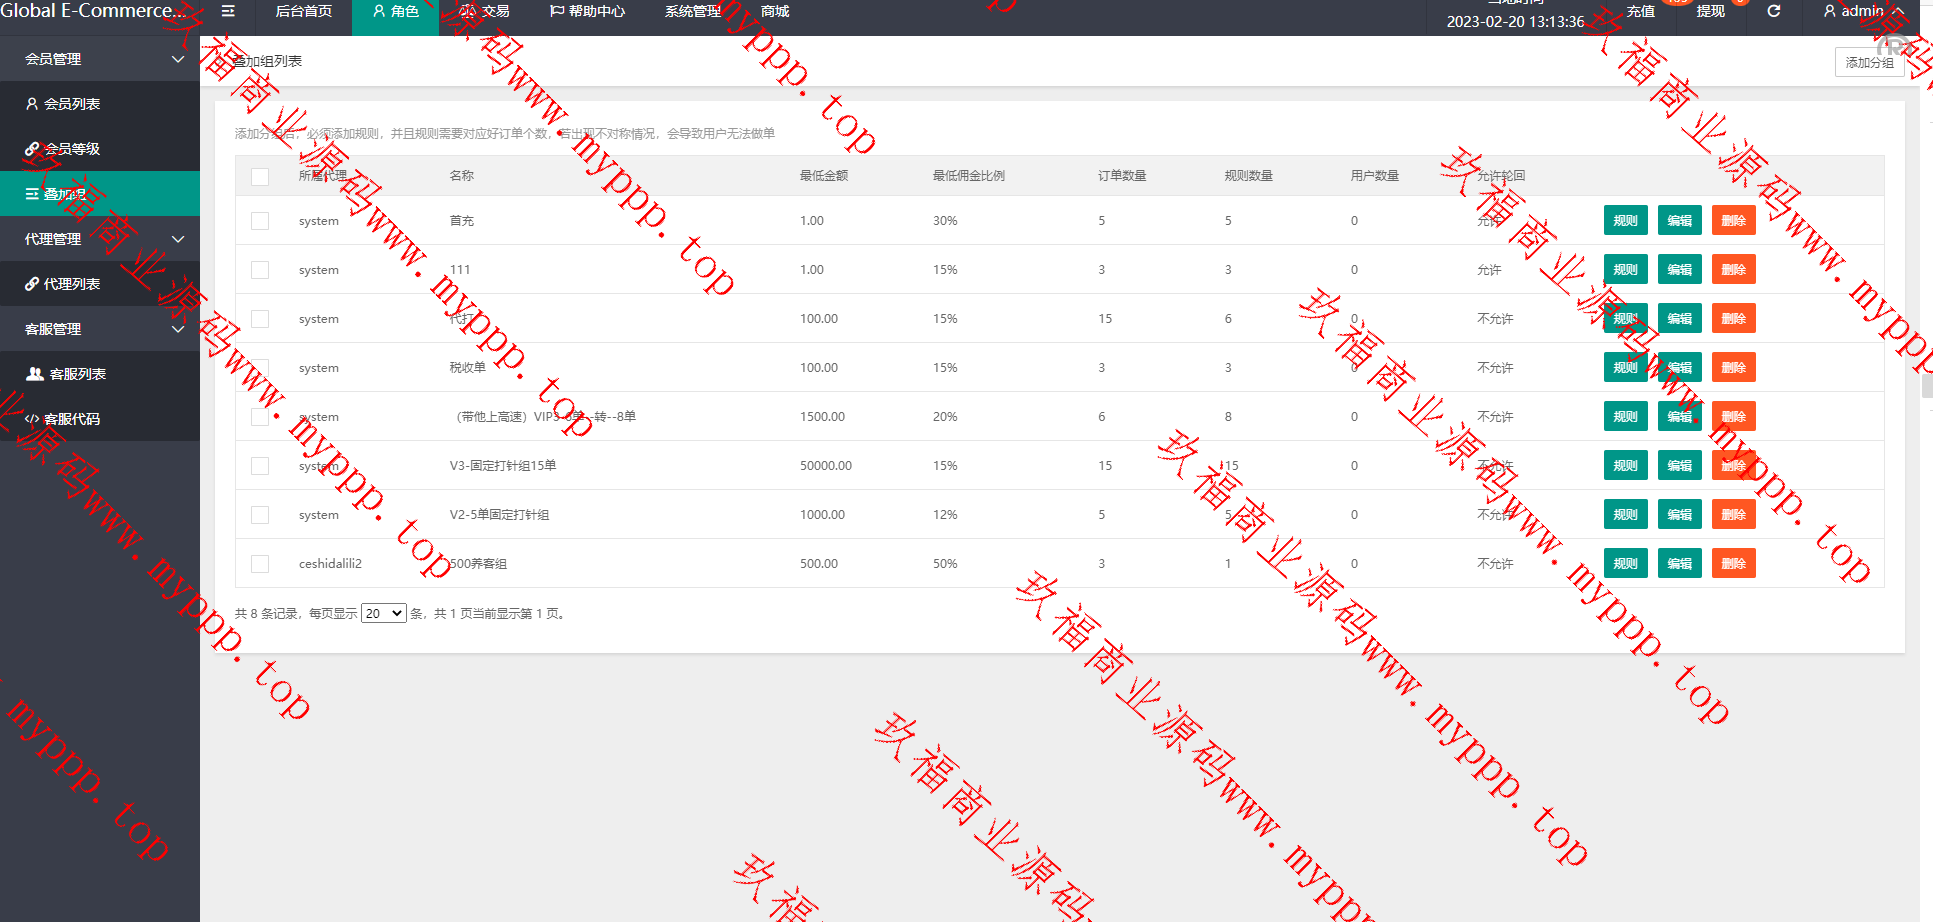Screen dimensions: 1933x922
Task: Collapse the 会员管理 sidebar section
Action: [x=178, y=59]
